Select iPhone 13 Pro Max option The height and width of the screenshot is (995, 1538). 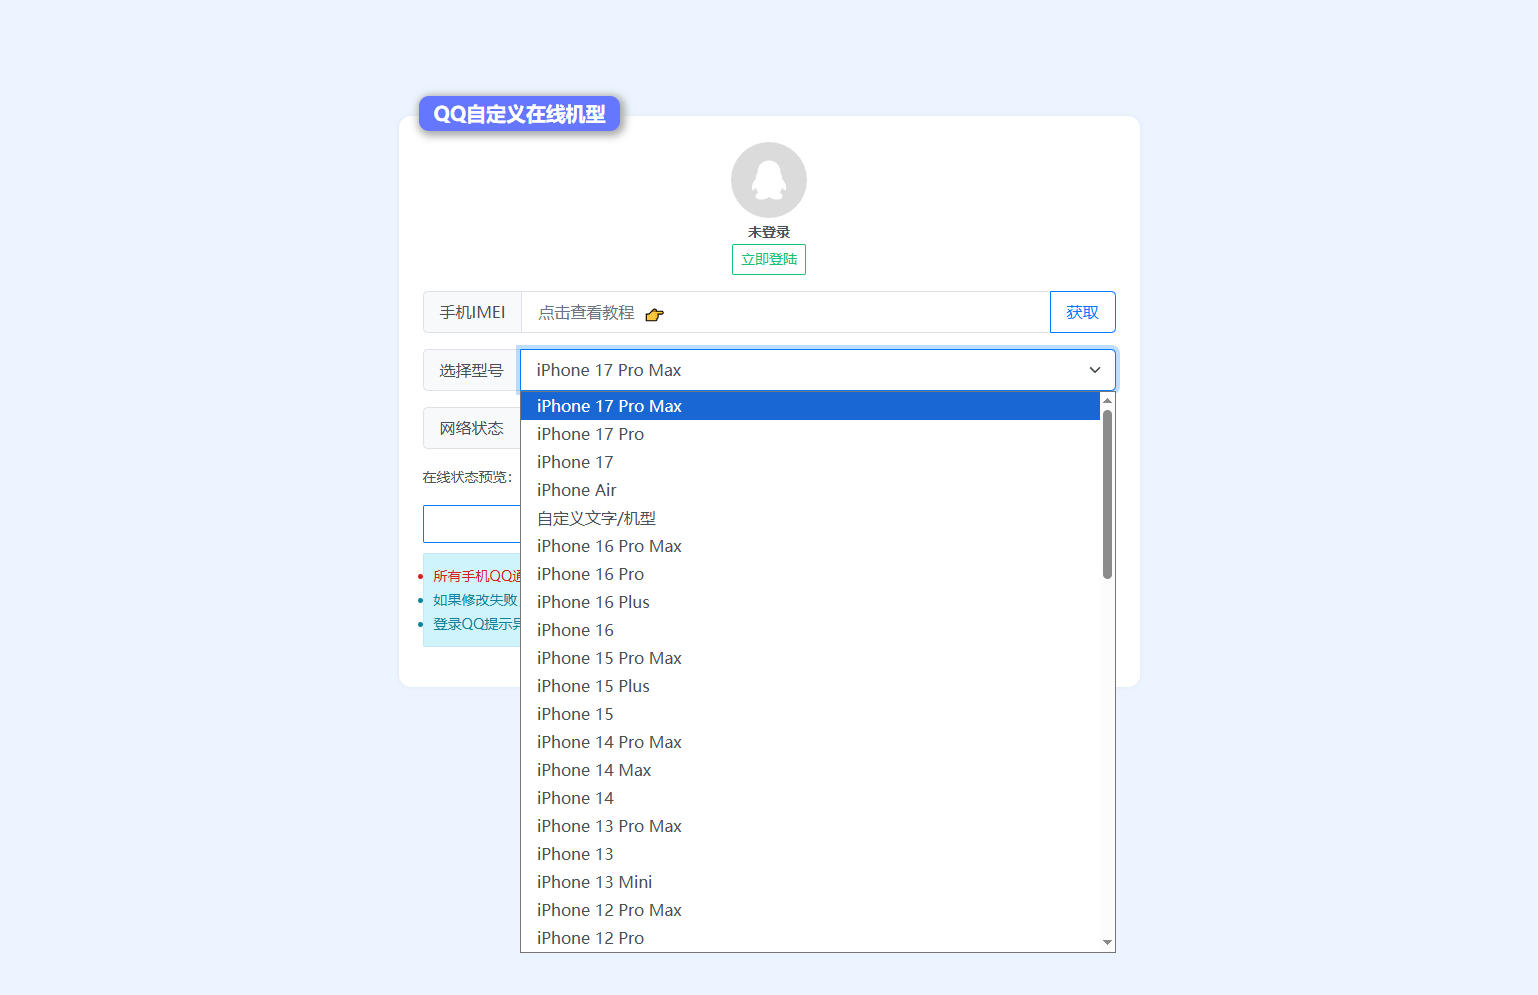(x=810, y=826)
